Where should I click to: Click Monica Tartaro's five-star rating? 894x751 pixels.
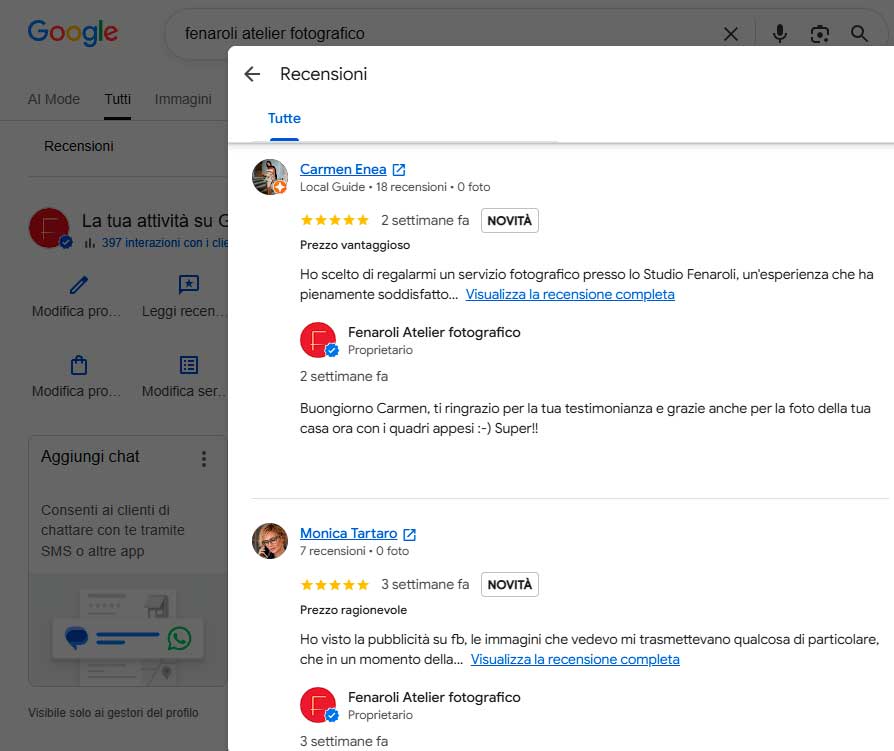[x=335, y=584]
